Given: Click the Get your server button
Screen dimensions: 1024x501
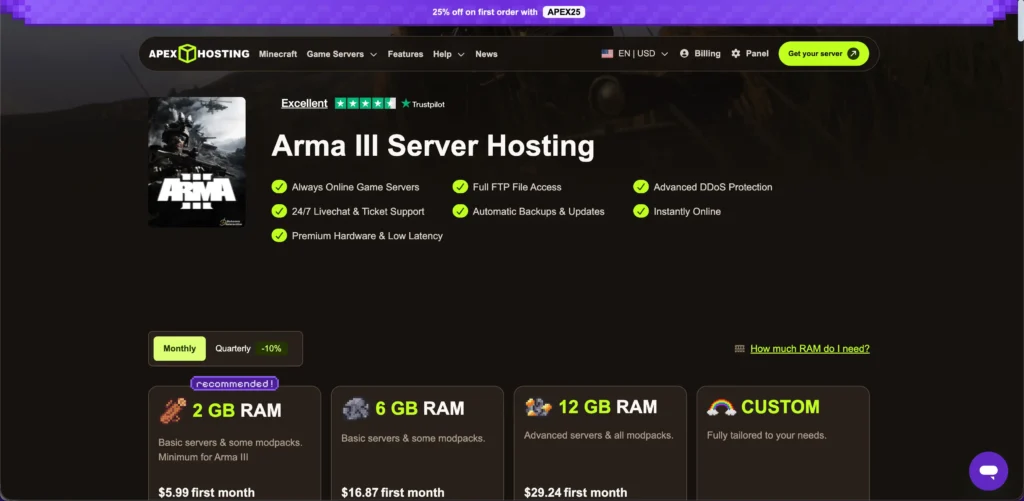Looking at the screenshot, I should [823, 54].
